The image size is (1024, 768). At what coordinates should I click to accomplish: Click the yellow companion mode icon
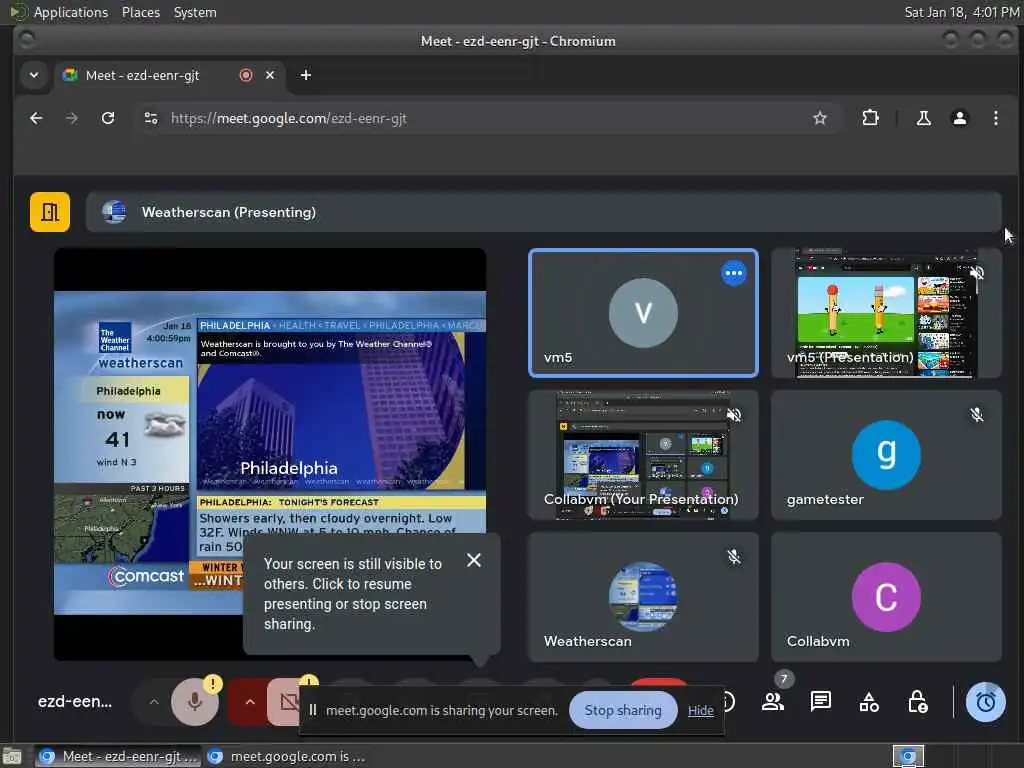[x=50, y=212]
